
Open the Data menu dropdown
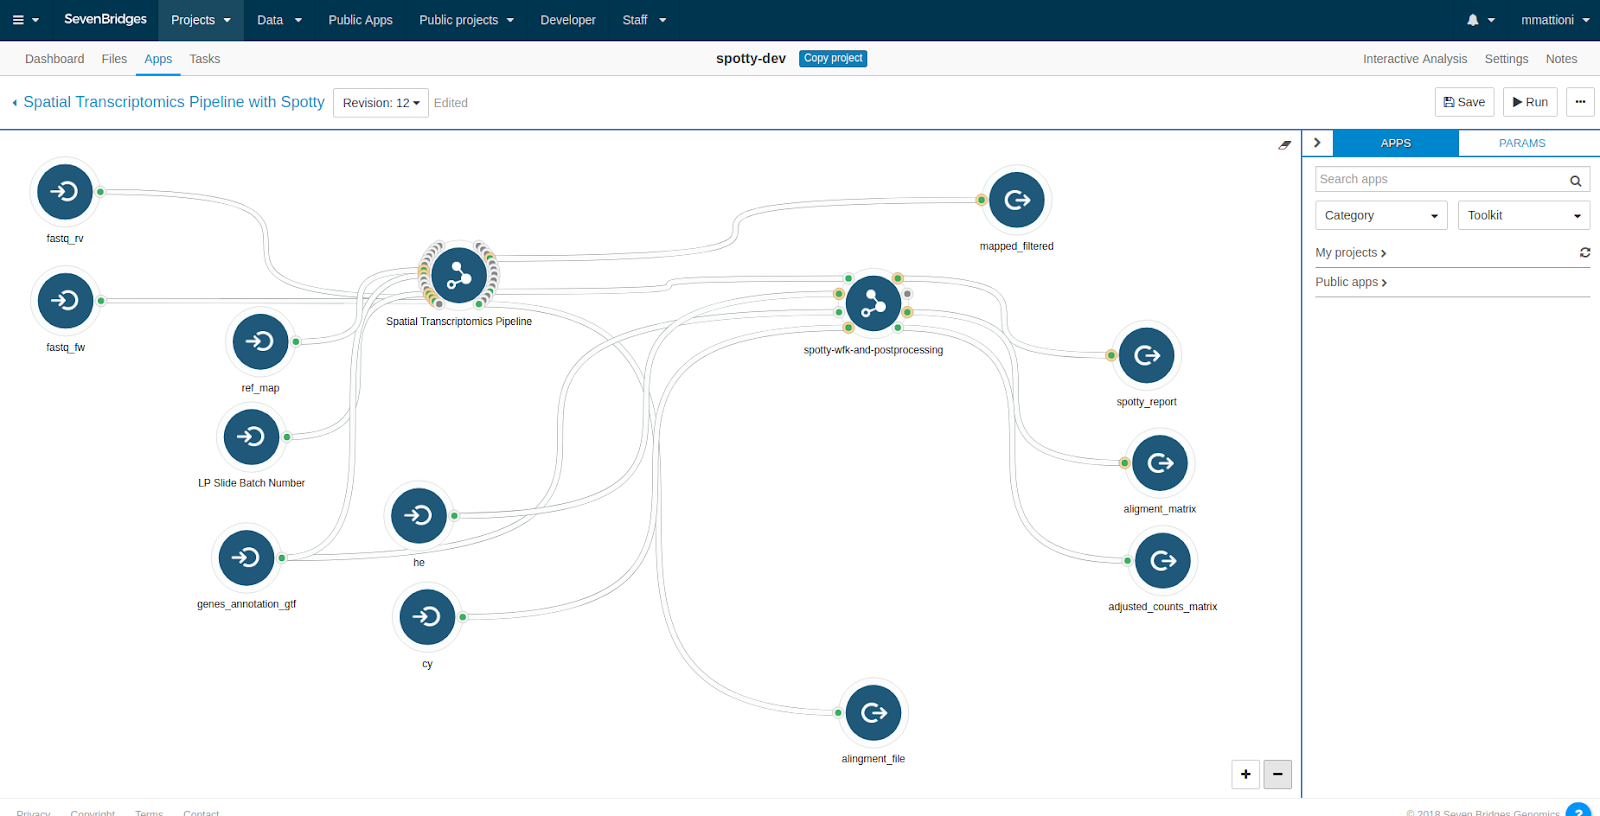pyautogui.click(x=279, y=20)
